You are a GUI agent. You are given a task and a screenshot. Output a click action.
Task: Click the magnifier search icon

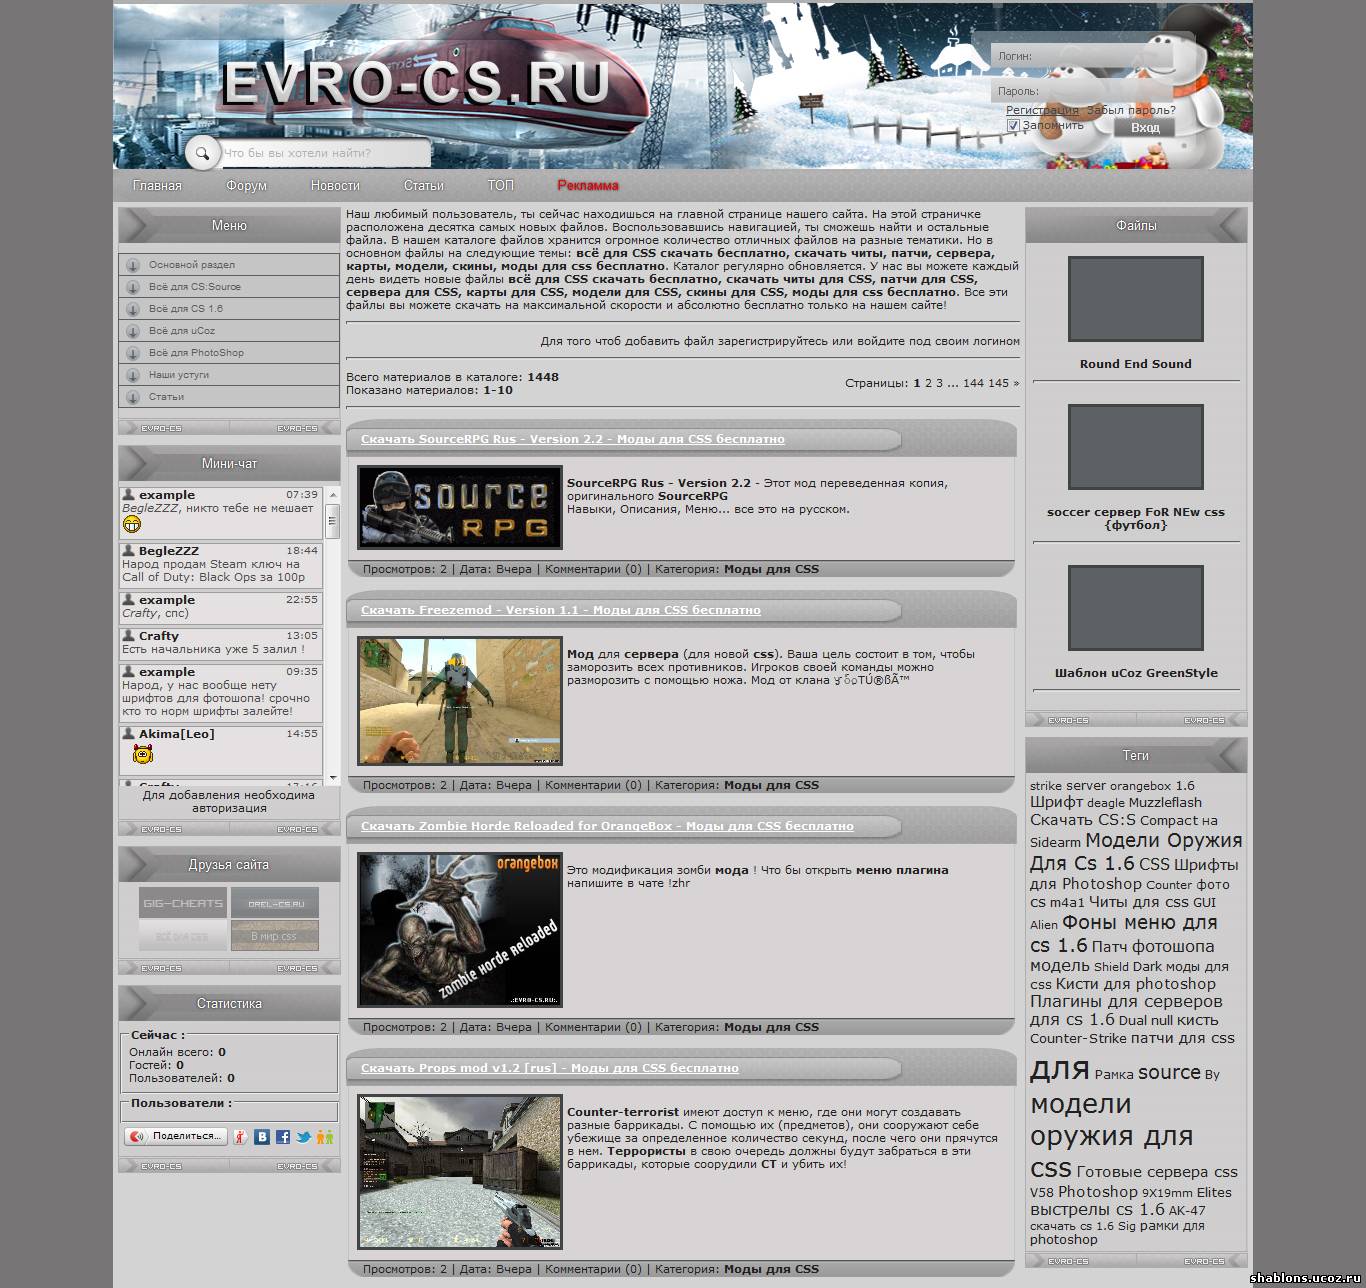(202, 153)
